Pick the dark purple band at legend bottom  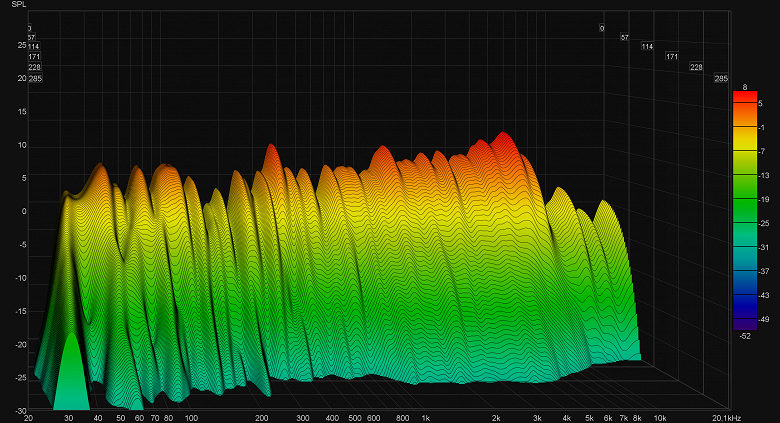tap(744, 323)
